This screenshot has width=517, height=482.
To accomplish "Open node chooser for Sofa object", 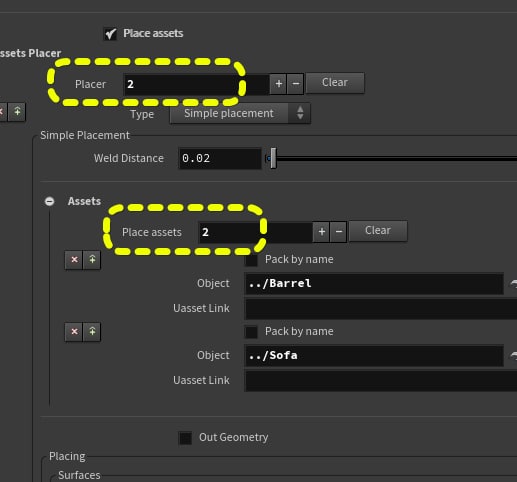I will (x=514, y=356).
